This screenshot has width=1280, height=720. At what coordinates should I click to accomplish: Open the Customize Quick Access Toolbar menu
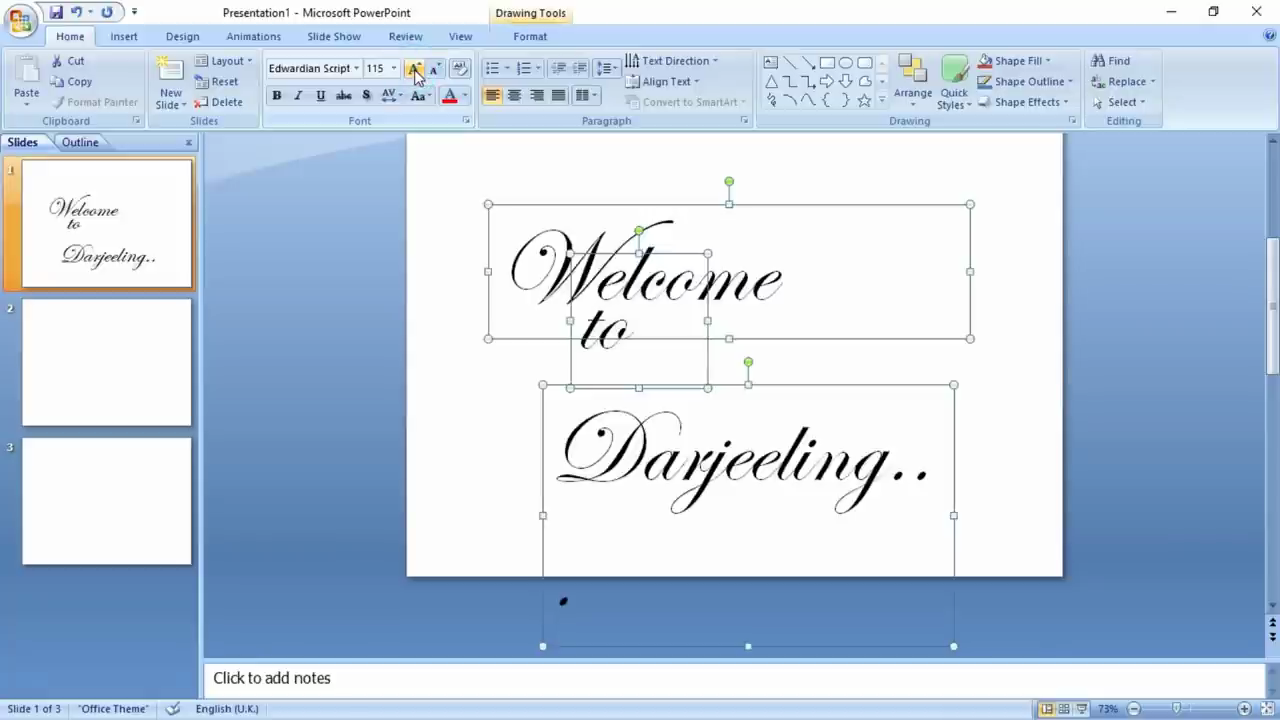pos(134,13)
